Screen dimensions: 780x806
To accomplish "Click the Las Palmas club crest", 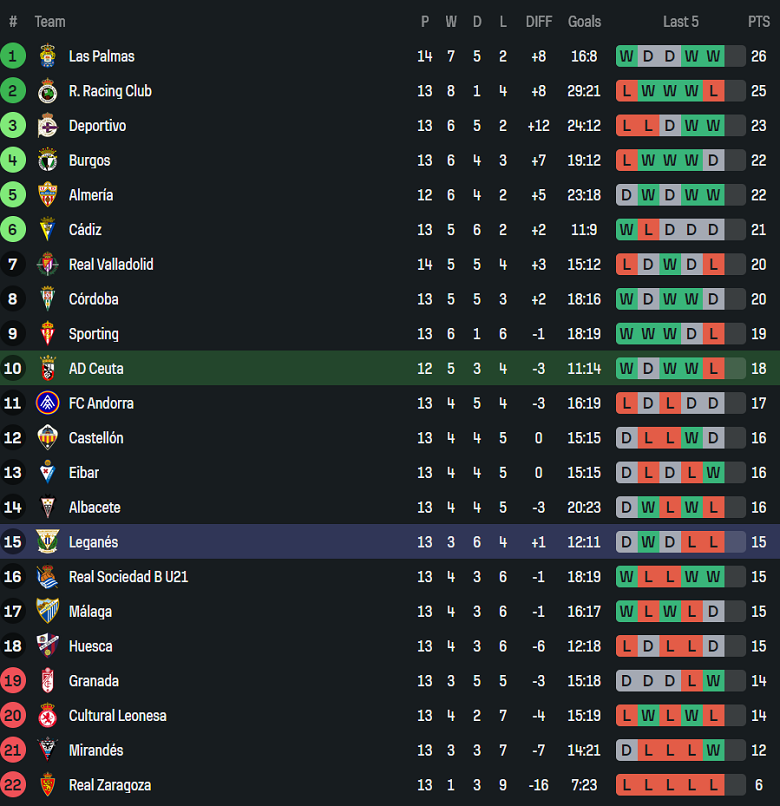I will coord(47,56).
